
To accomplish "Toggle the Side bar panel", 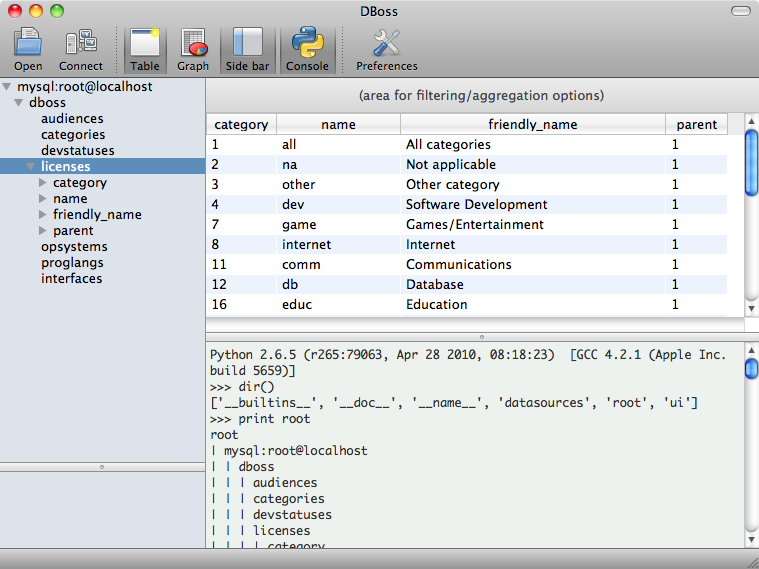I will 247,49.
